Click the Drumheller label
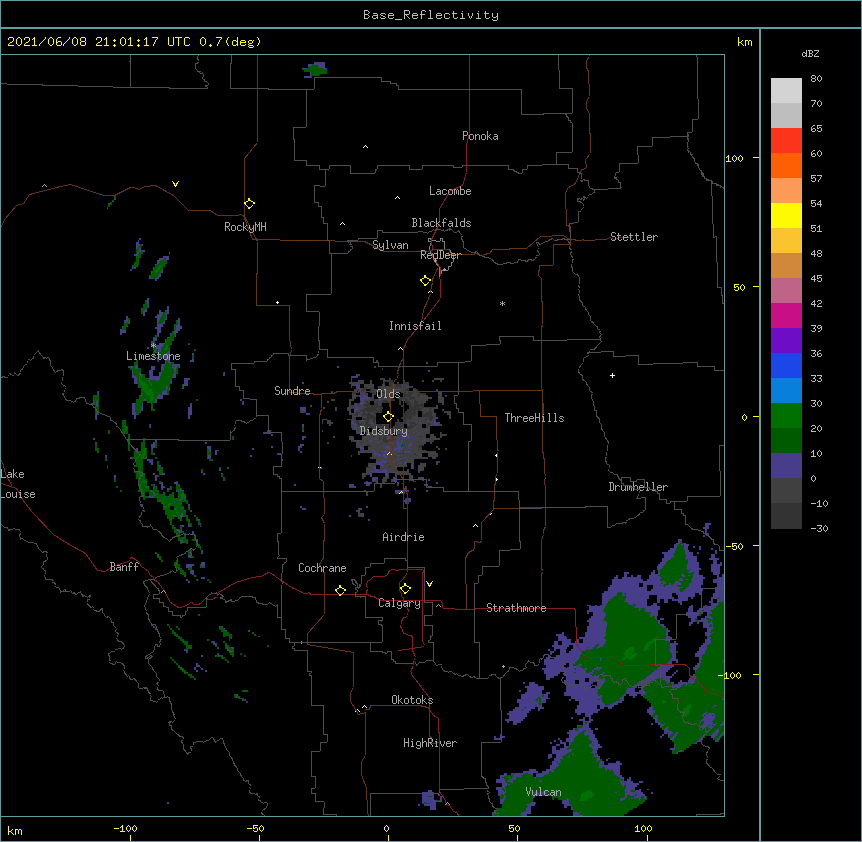 (x=638, y=487)
